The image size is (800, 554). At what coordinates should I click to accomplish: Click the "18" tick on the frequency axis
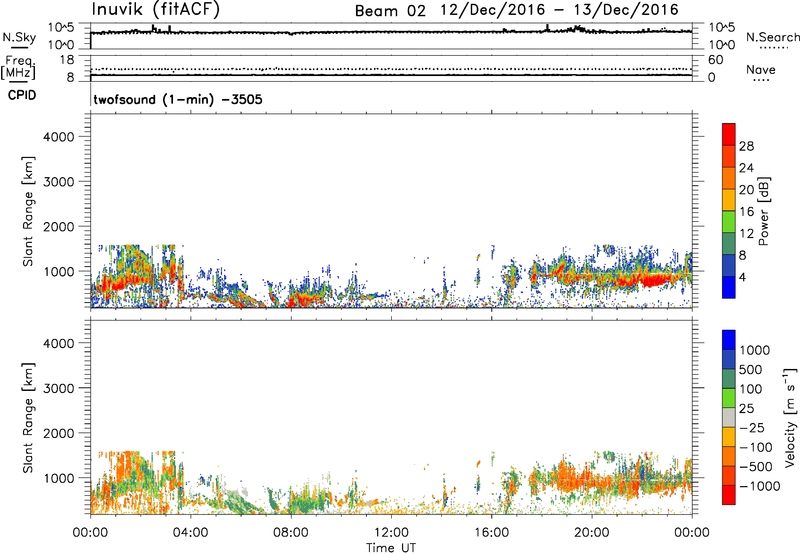[x=67, y=60]
